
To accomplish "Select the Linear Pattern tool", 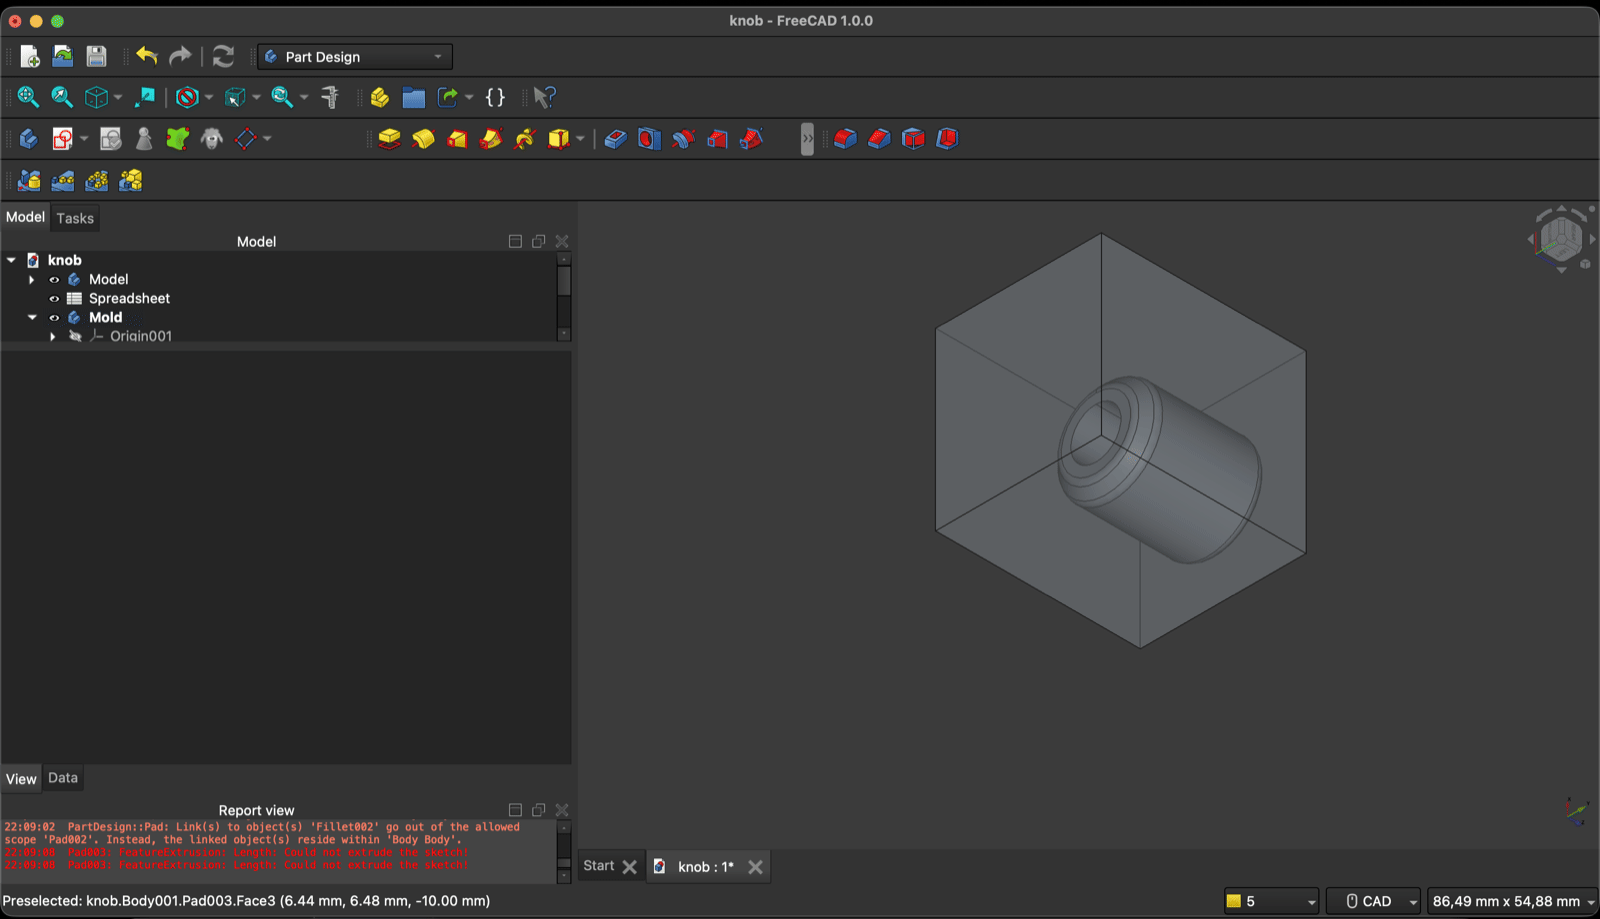I will click(63, 181).
